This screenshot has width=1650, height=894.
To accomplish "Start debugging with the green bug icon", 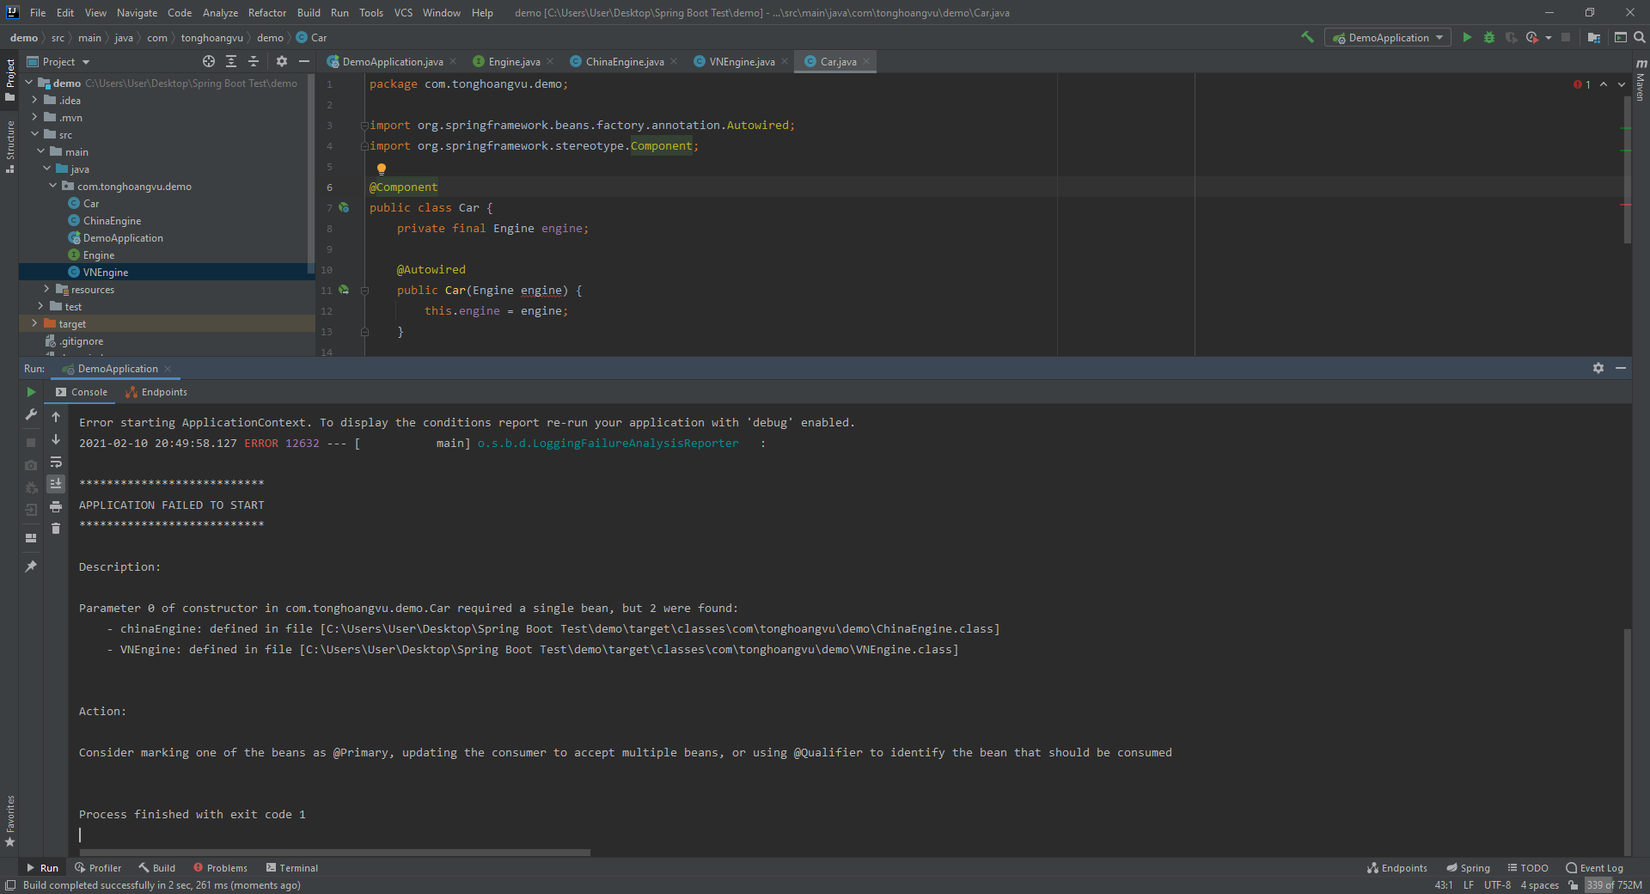I will [1489, 38].
